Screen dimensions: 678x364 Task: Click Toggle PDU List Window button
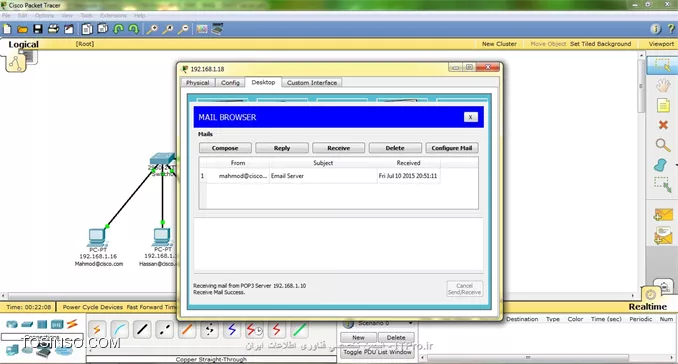377,352
